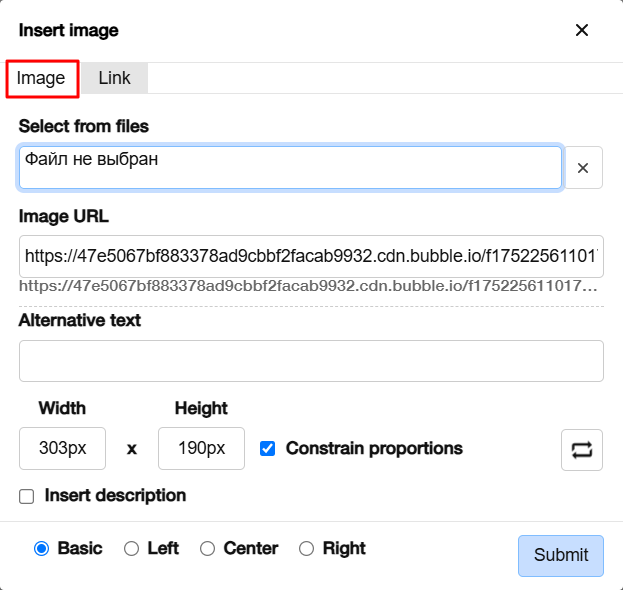Viewport: 623px width, 590px height.
Task: Click the swap dimensions arrows icon
Action: point(582,449)
